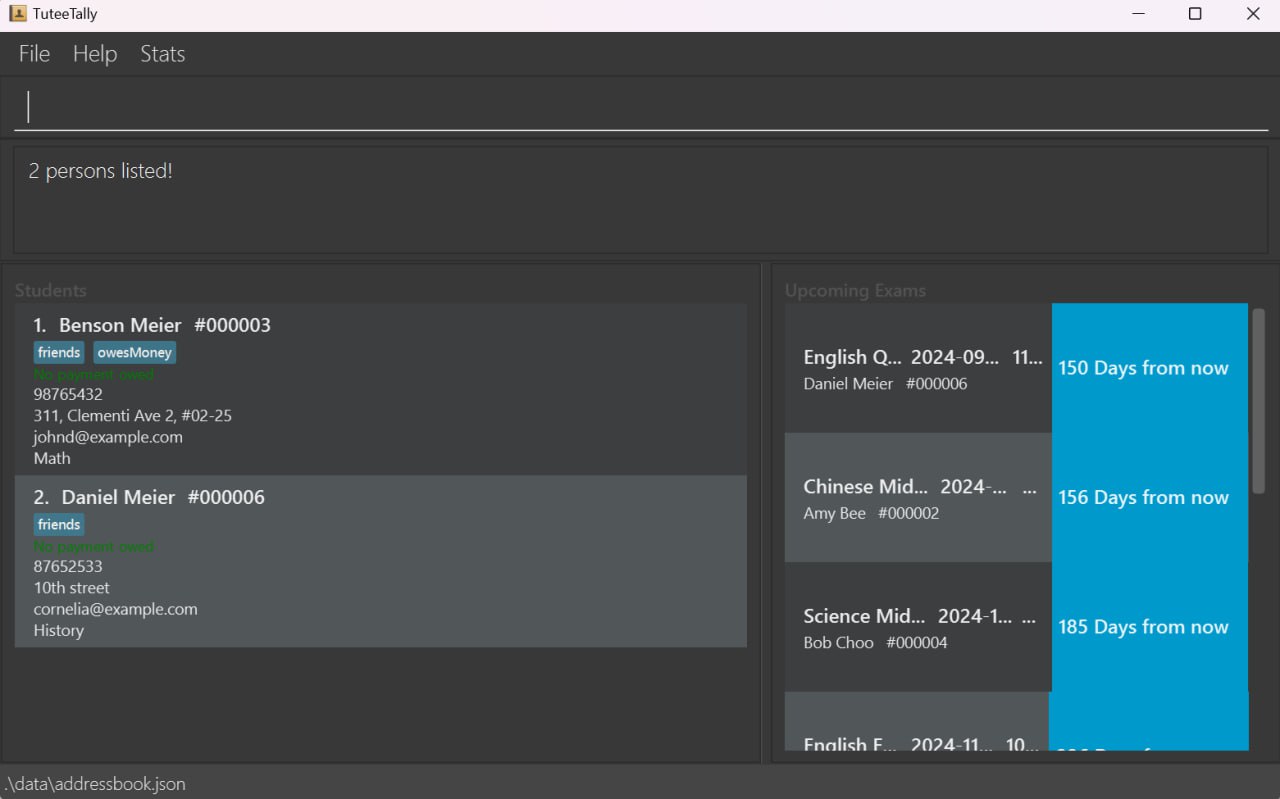Maximize the TuteeTally window

1194,14
